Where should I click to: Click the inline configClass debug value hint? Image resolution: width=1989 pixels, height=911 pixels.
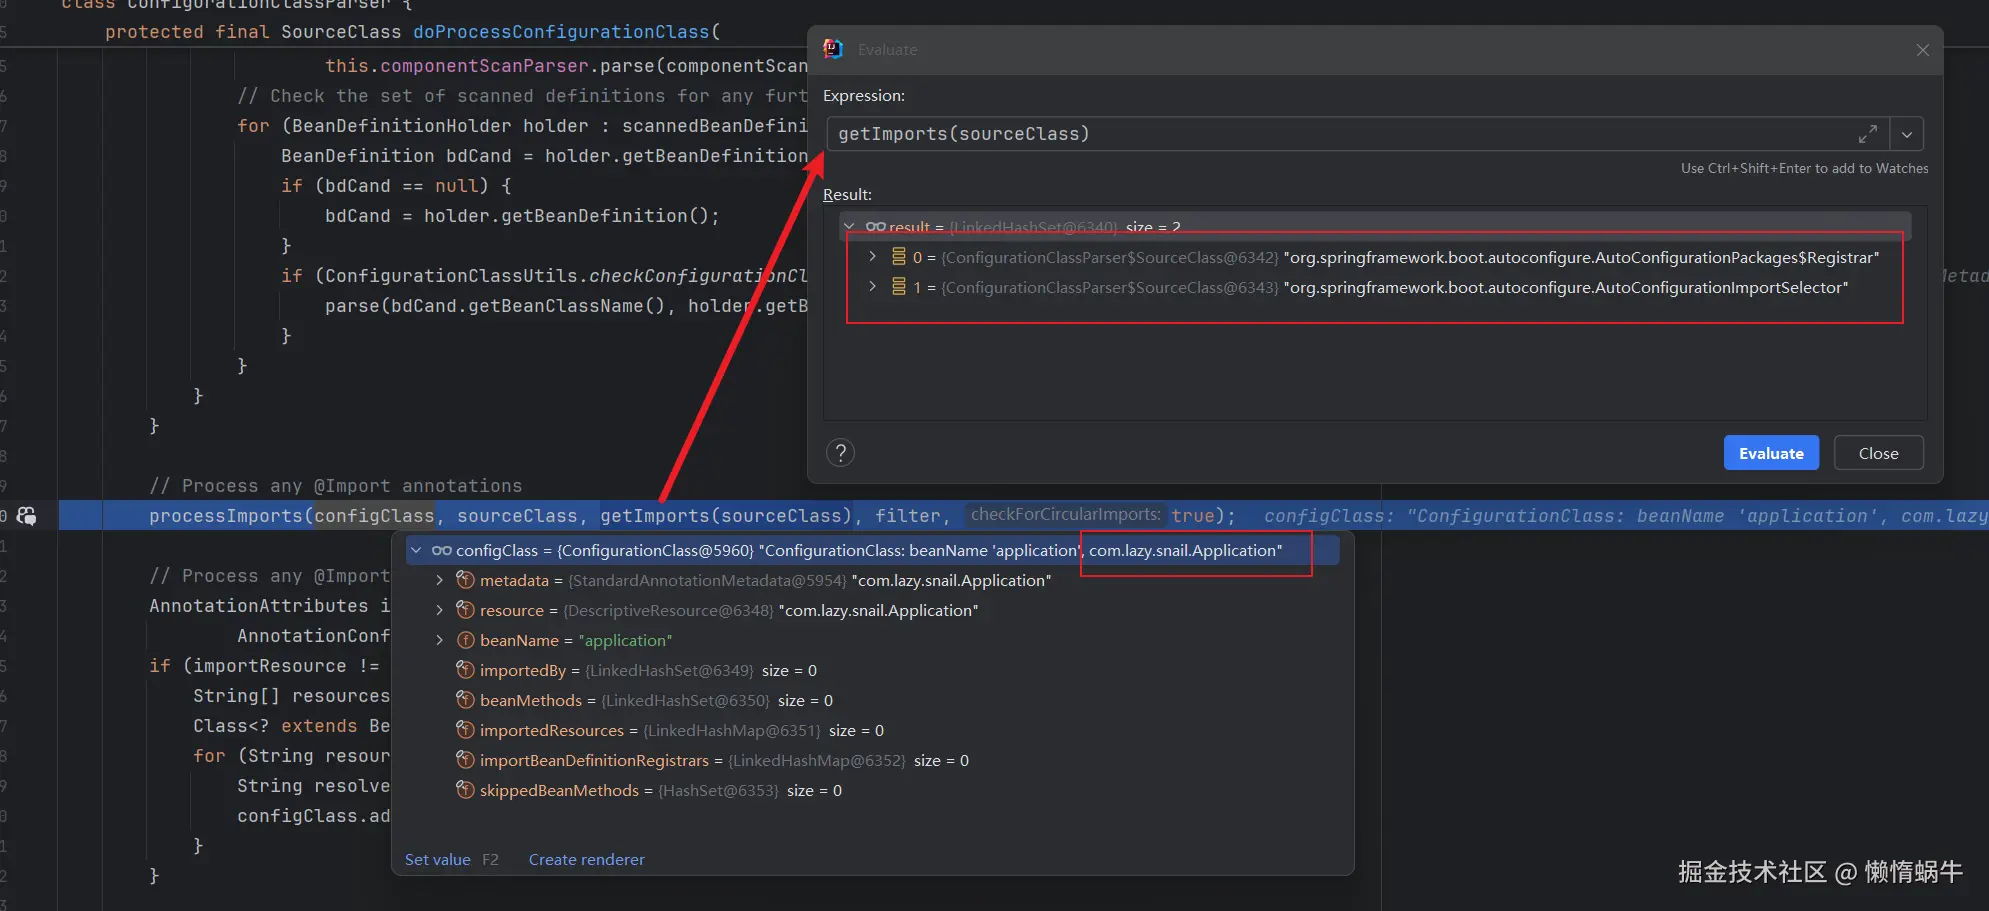[x=1625, y=516]
